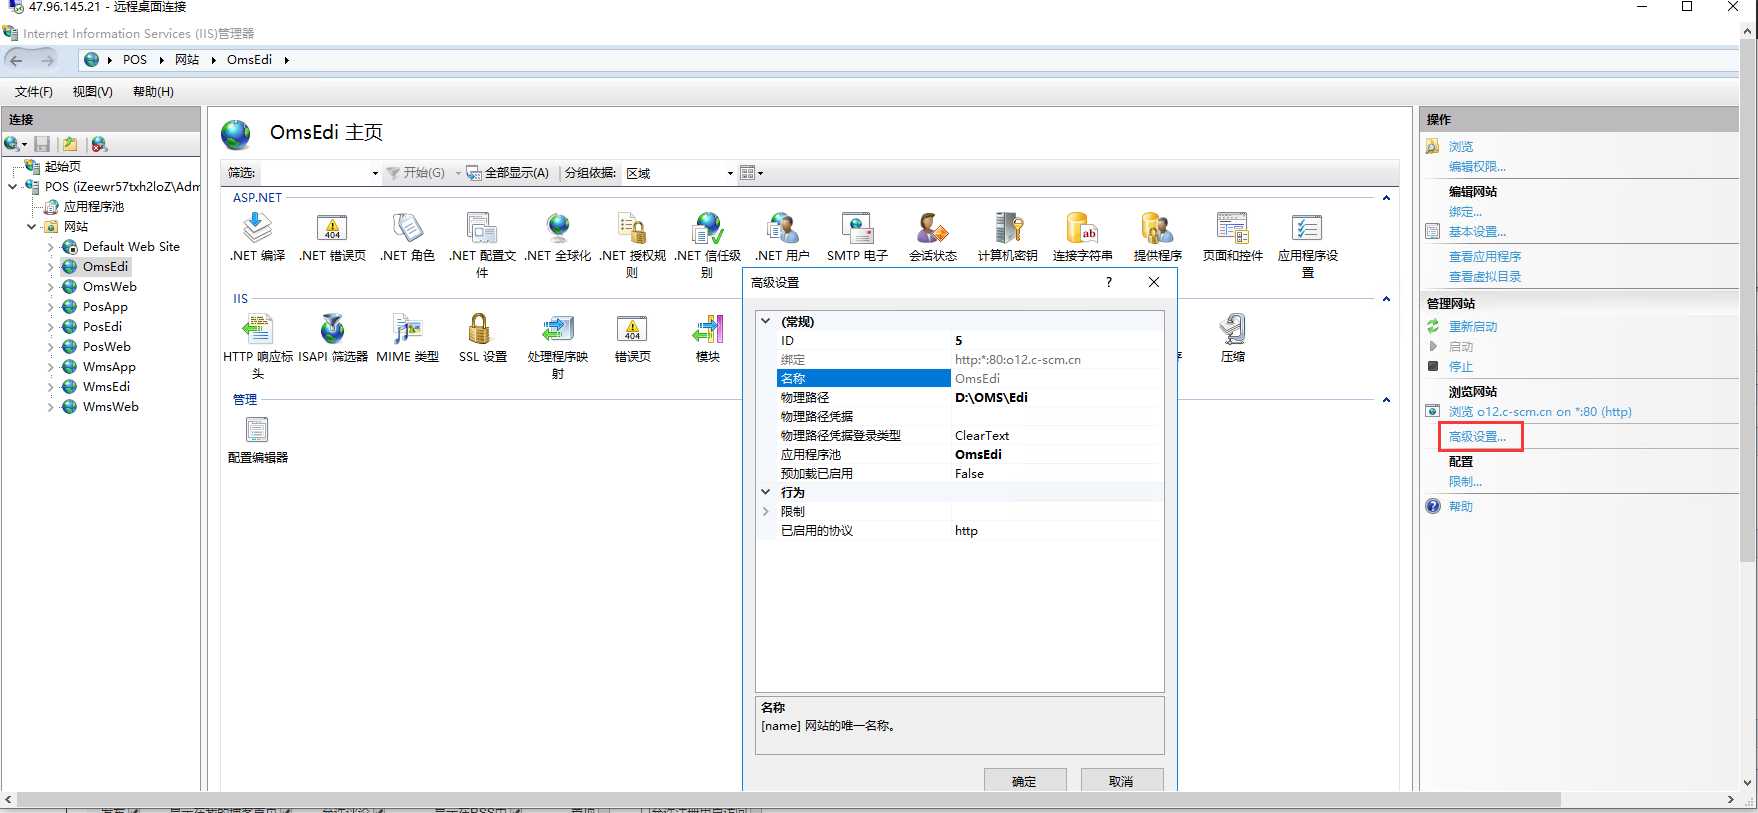This screenshot has height=813, width=1758.
Task: Click the 重新启动 action link
Action: tap(1473, 327)
